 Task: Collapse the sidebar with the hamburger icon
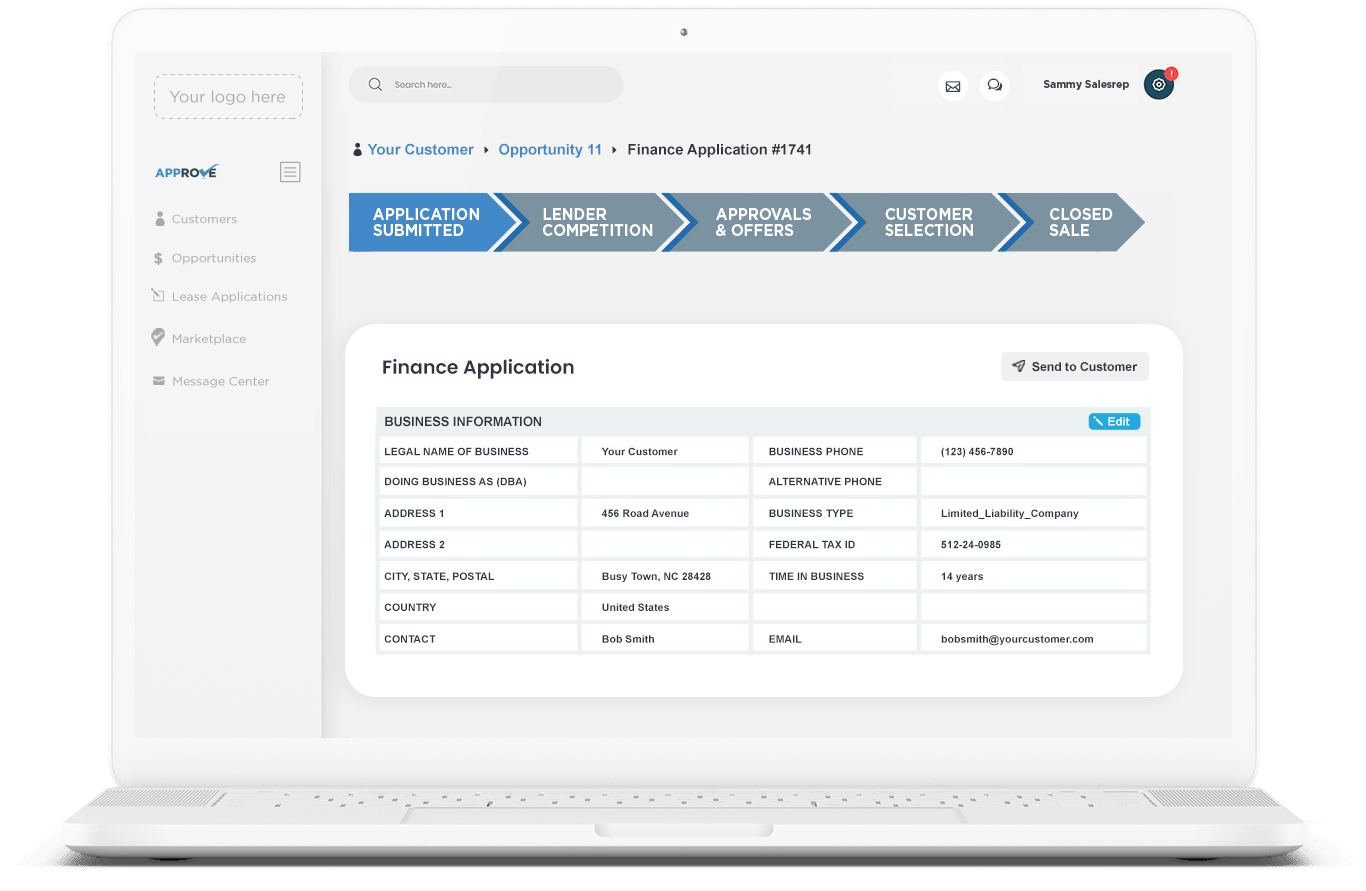pyautogui.click(x=290, y=171)
